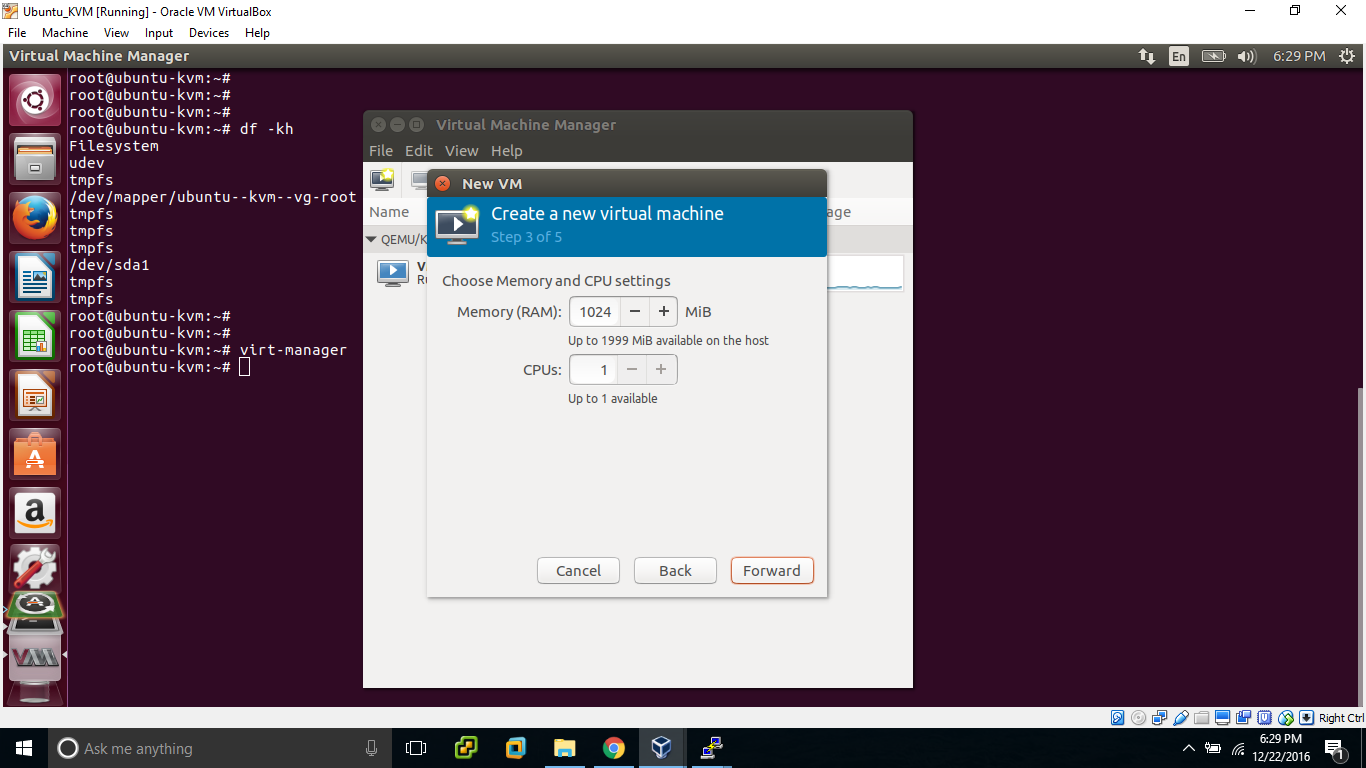Click VirtualBox keyboard capture arrow status icon
This screenshot has height=768, width=1366.
pos(1306,718)
